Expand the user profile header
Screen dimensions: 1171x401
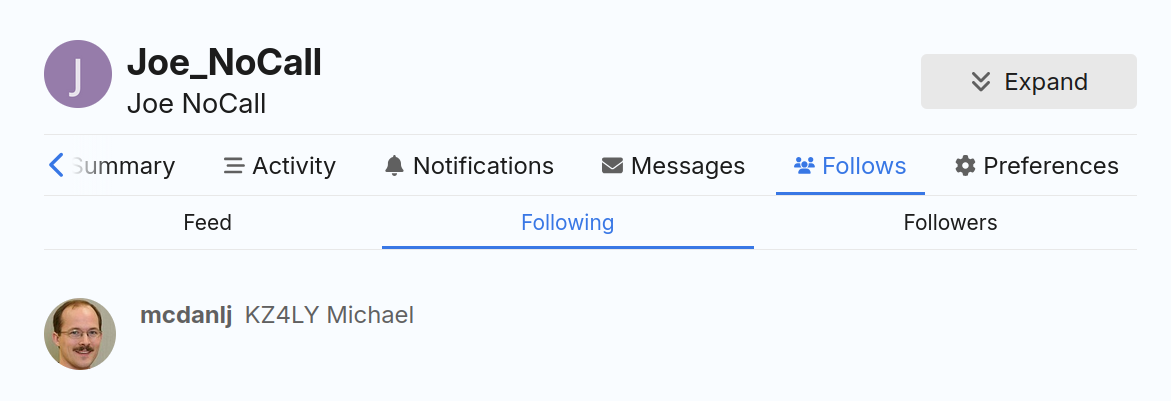point(1028,82)
